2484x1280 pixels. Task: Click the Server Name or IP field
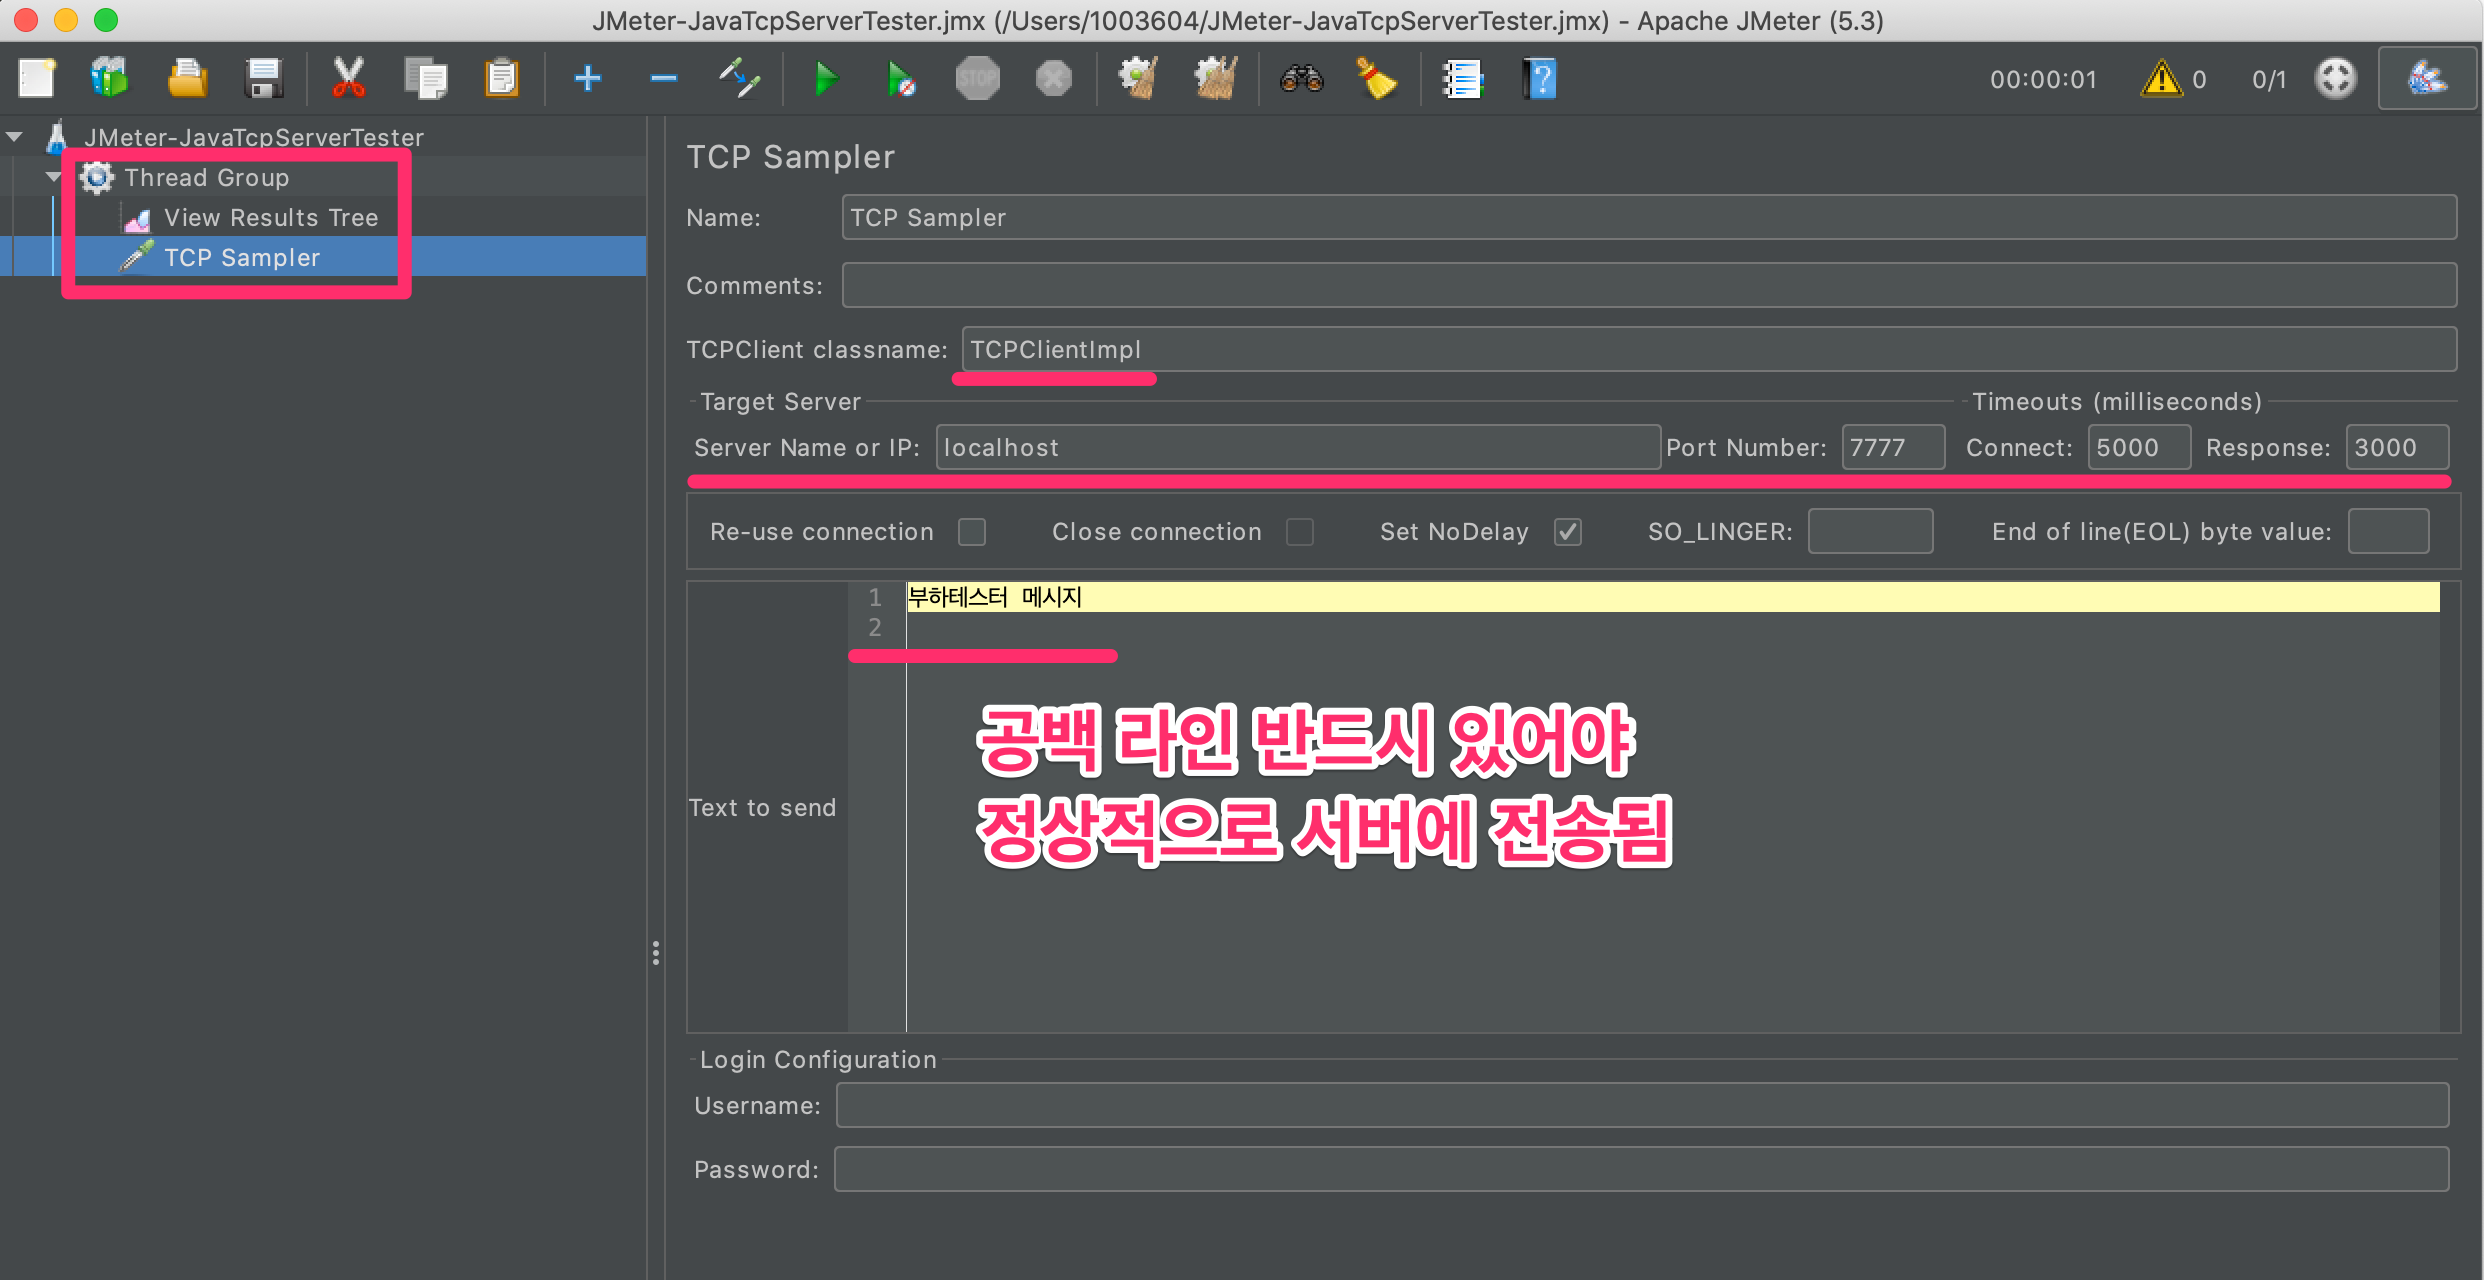coord(1298,447)
